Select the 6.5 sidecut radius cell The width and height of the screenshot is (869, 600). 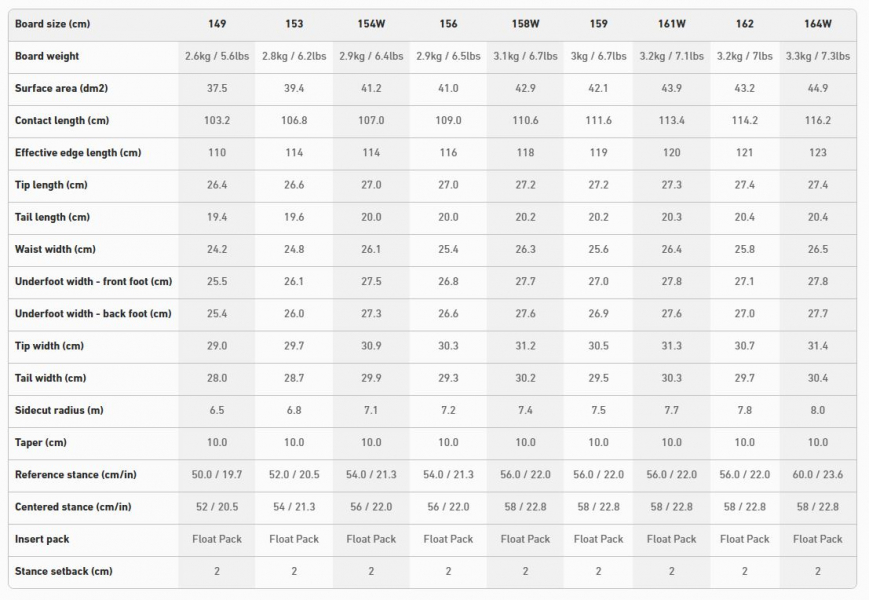point(217,410)
